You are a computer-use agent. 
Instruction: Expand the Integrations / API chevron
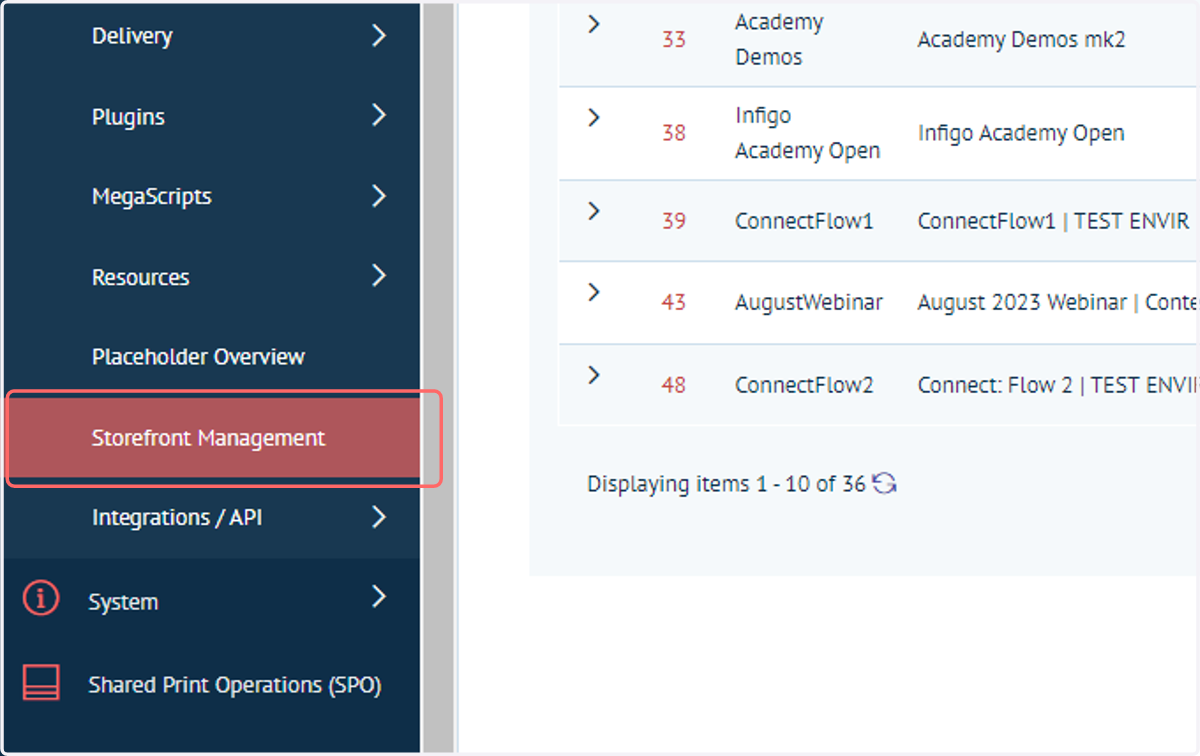click(x=378, y=517)
